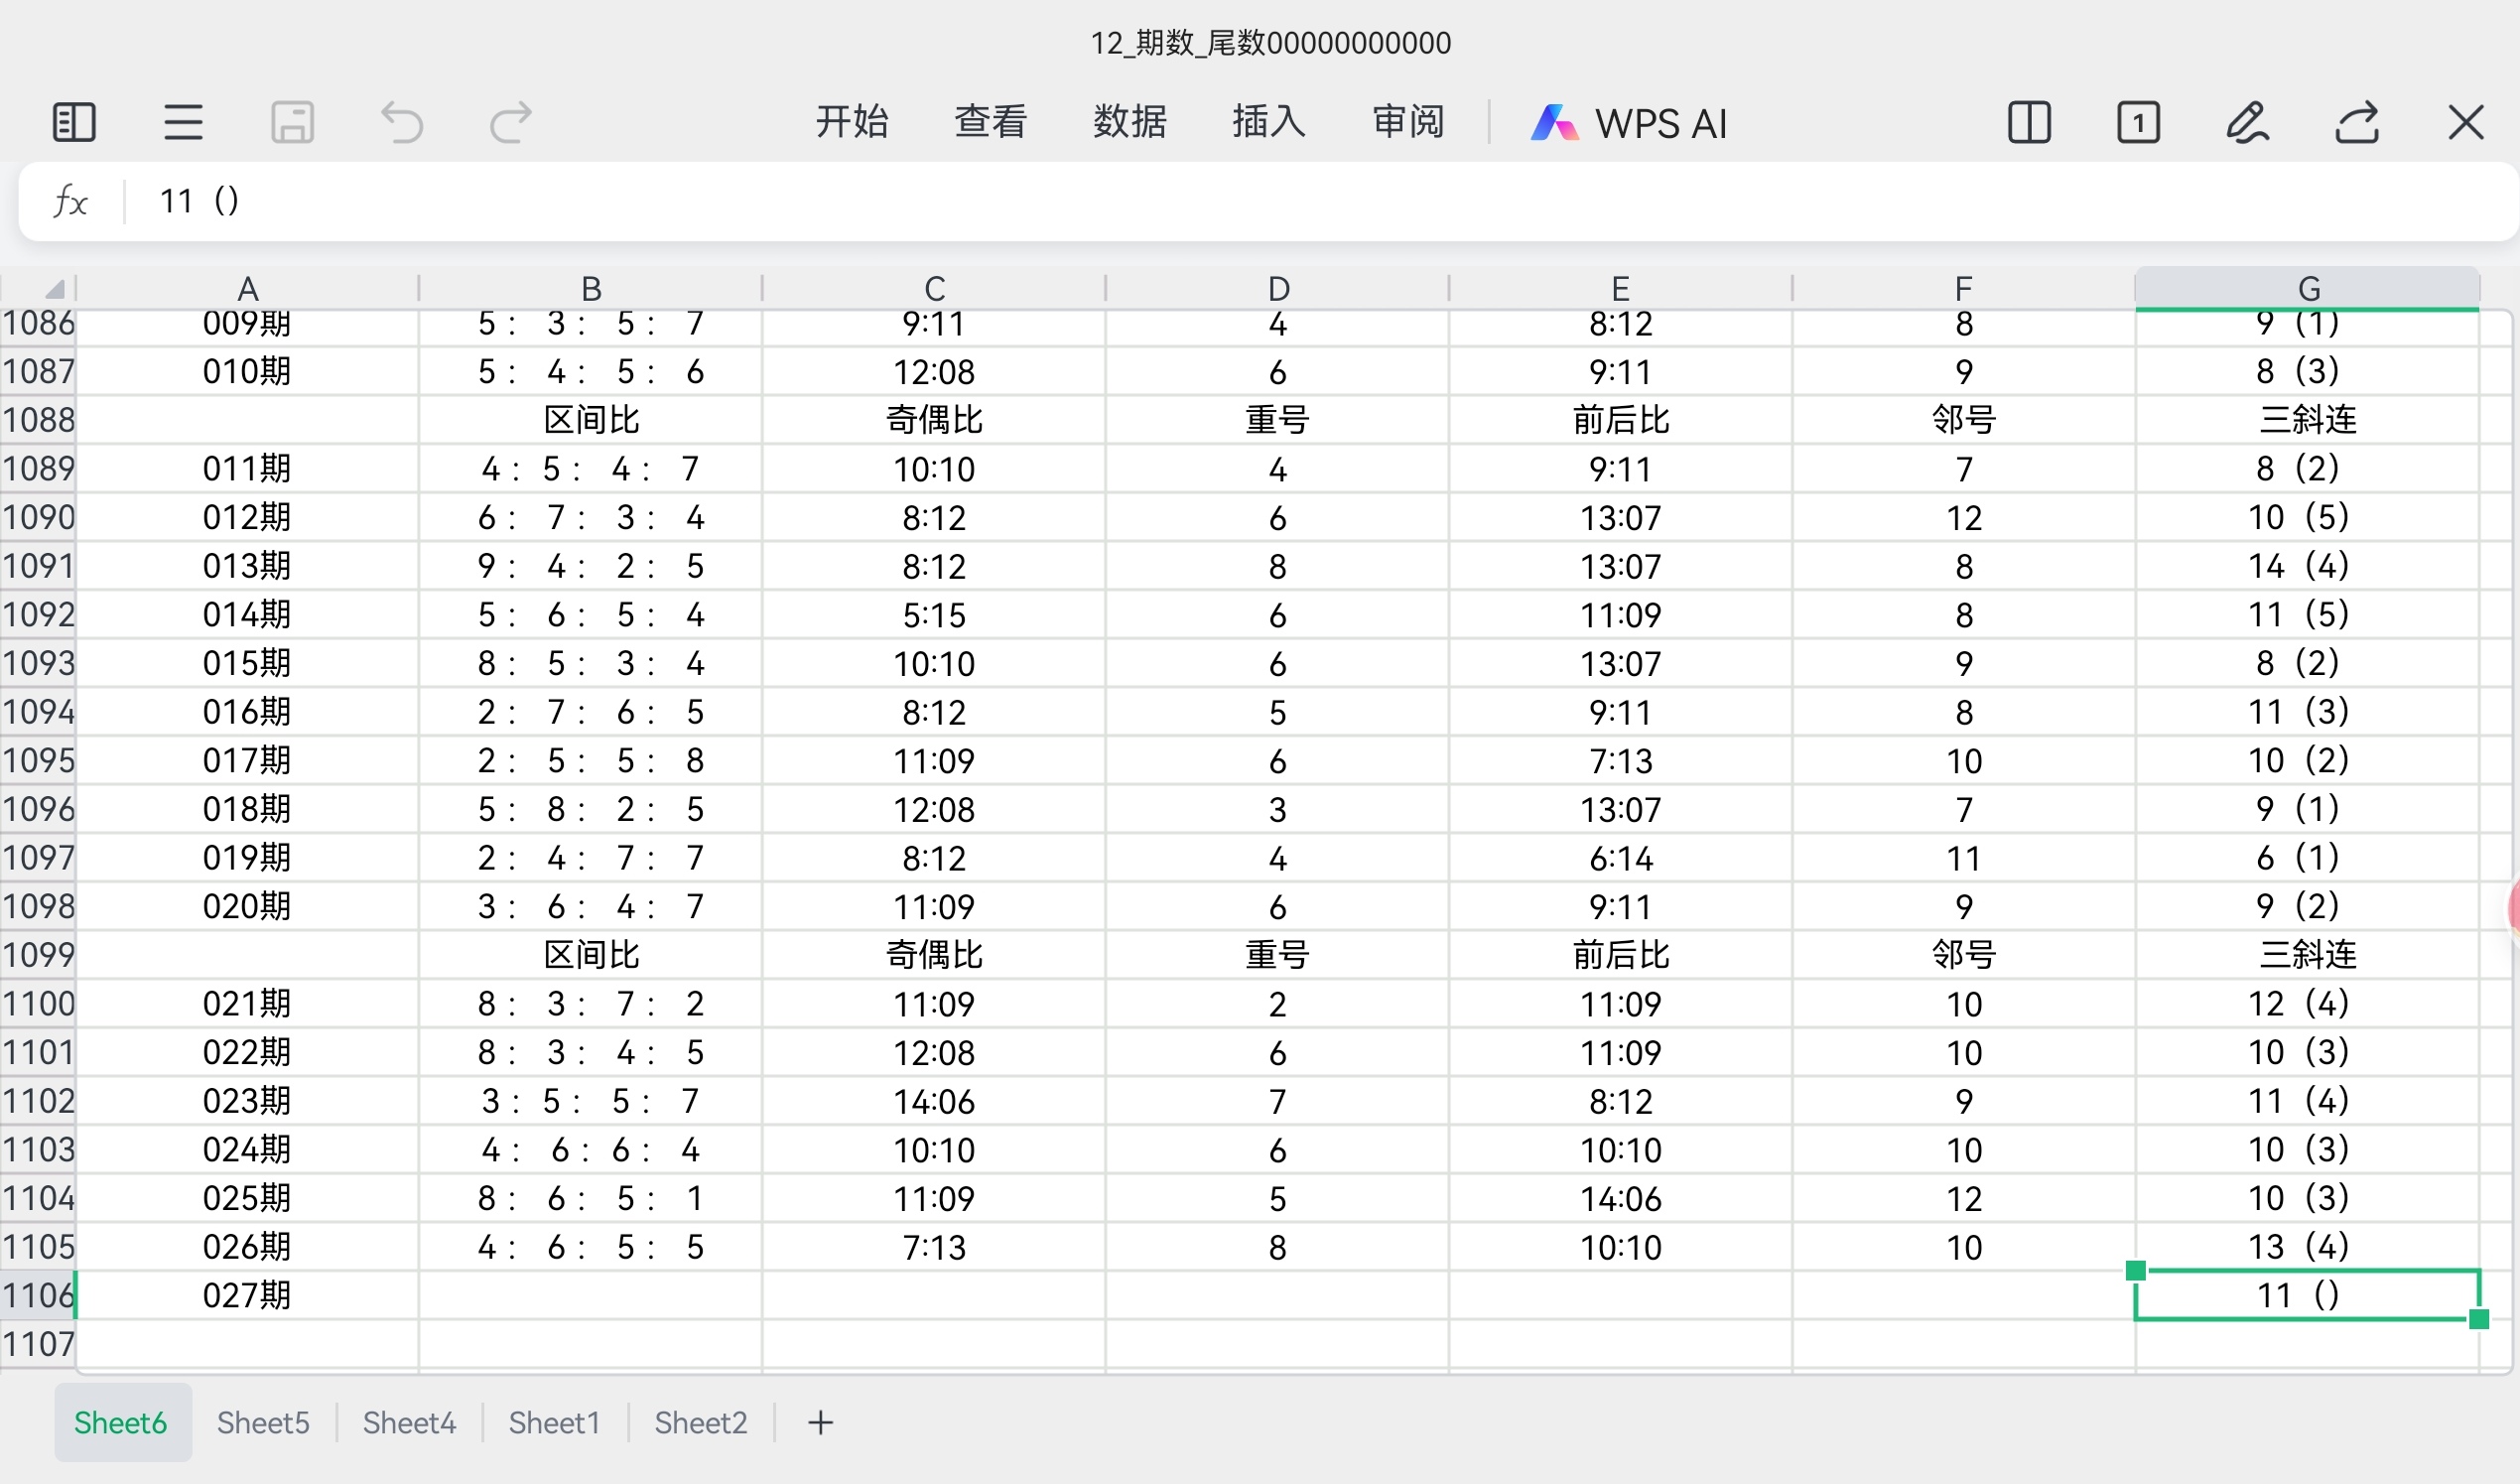
Task: Click the undo arrow icon
Action: [402, 122]
